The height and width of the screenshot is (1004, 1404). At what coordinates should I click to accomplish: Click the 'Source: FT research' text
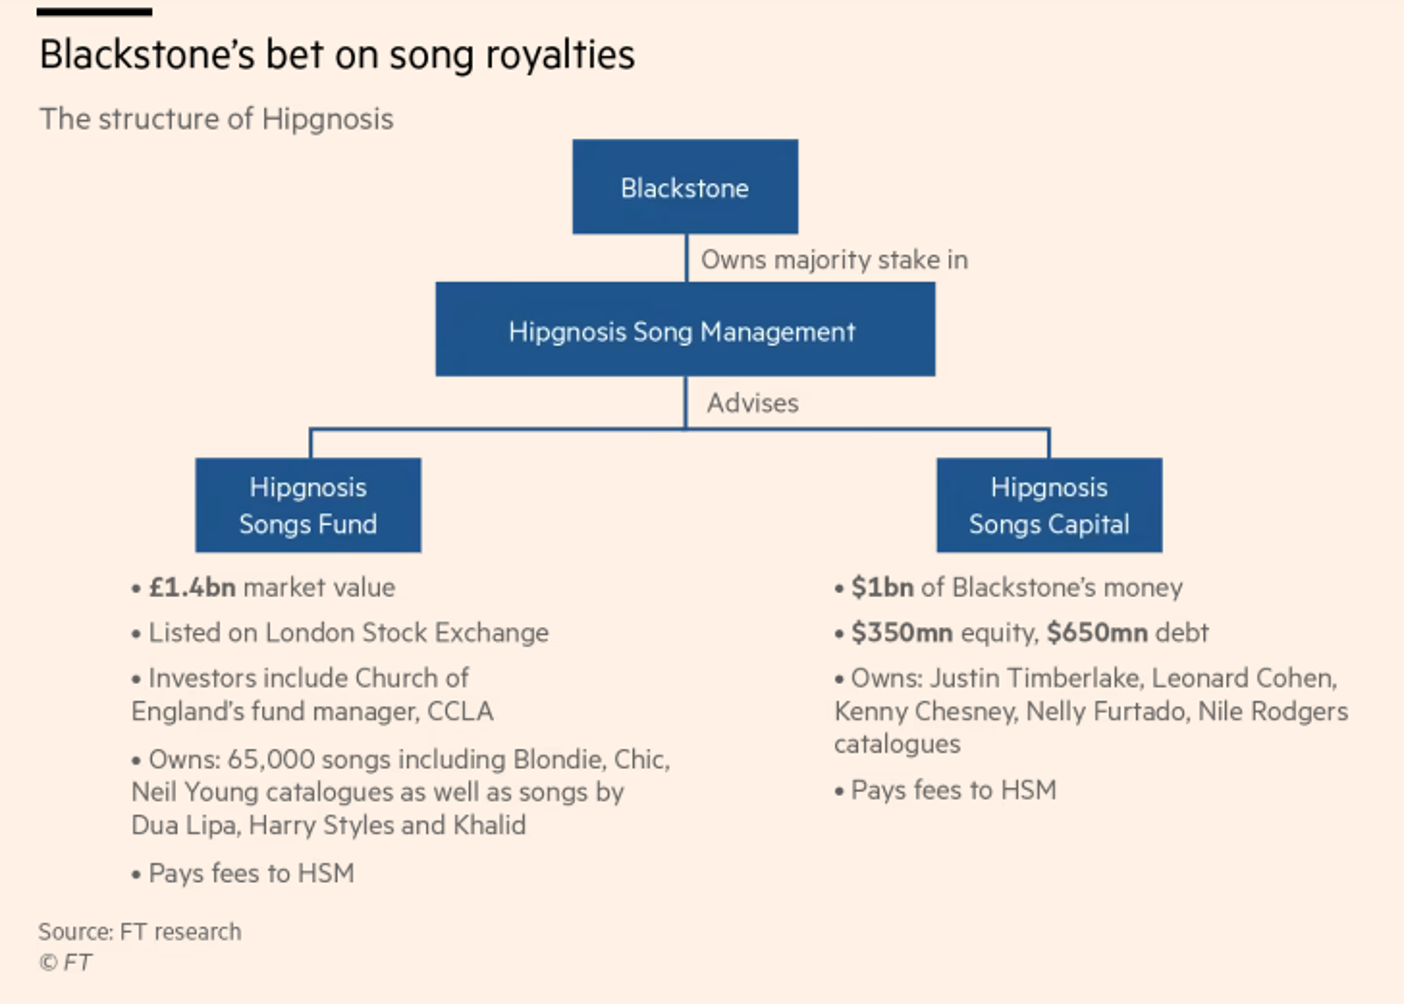point(140,931)
